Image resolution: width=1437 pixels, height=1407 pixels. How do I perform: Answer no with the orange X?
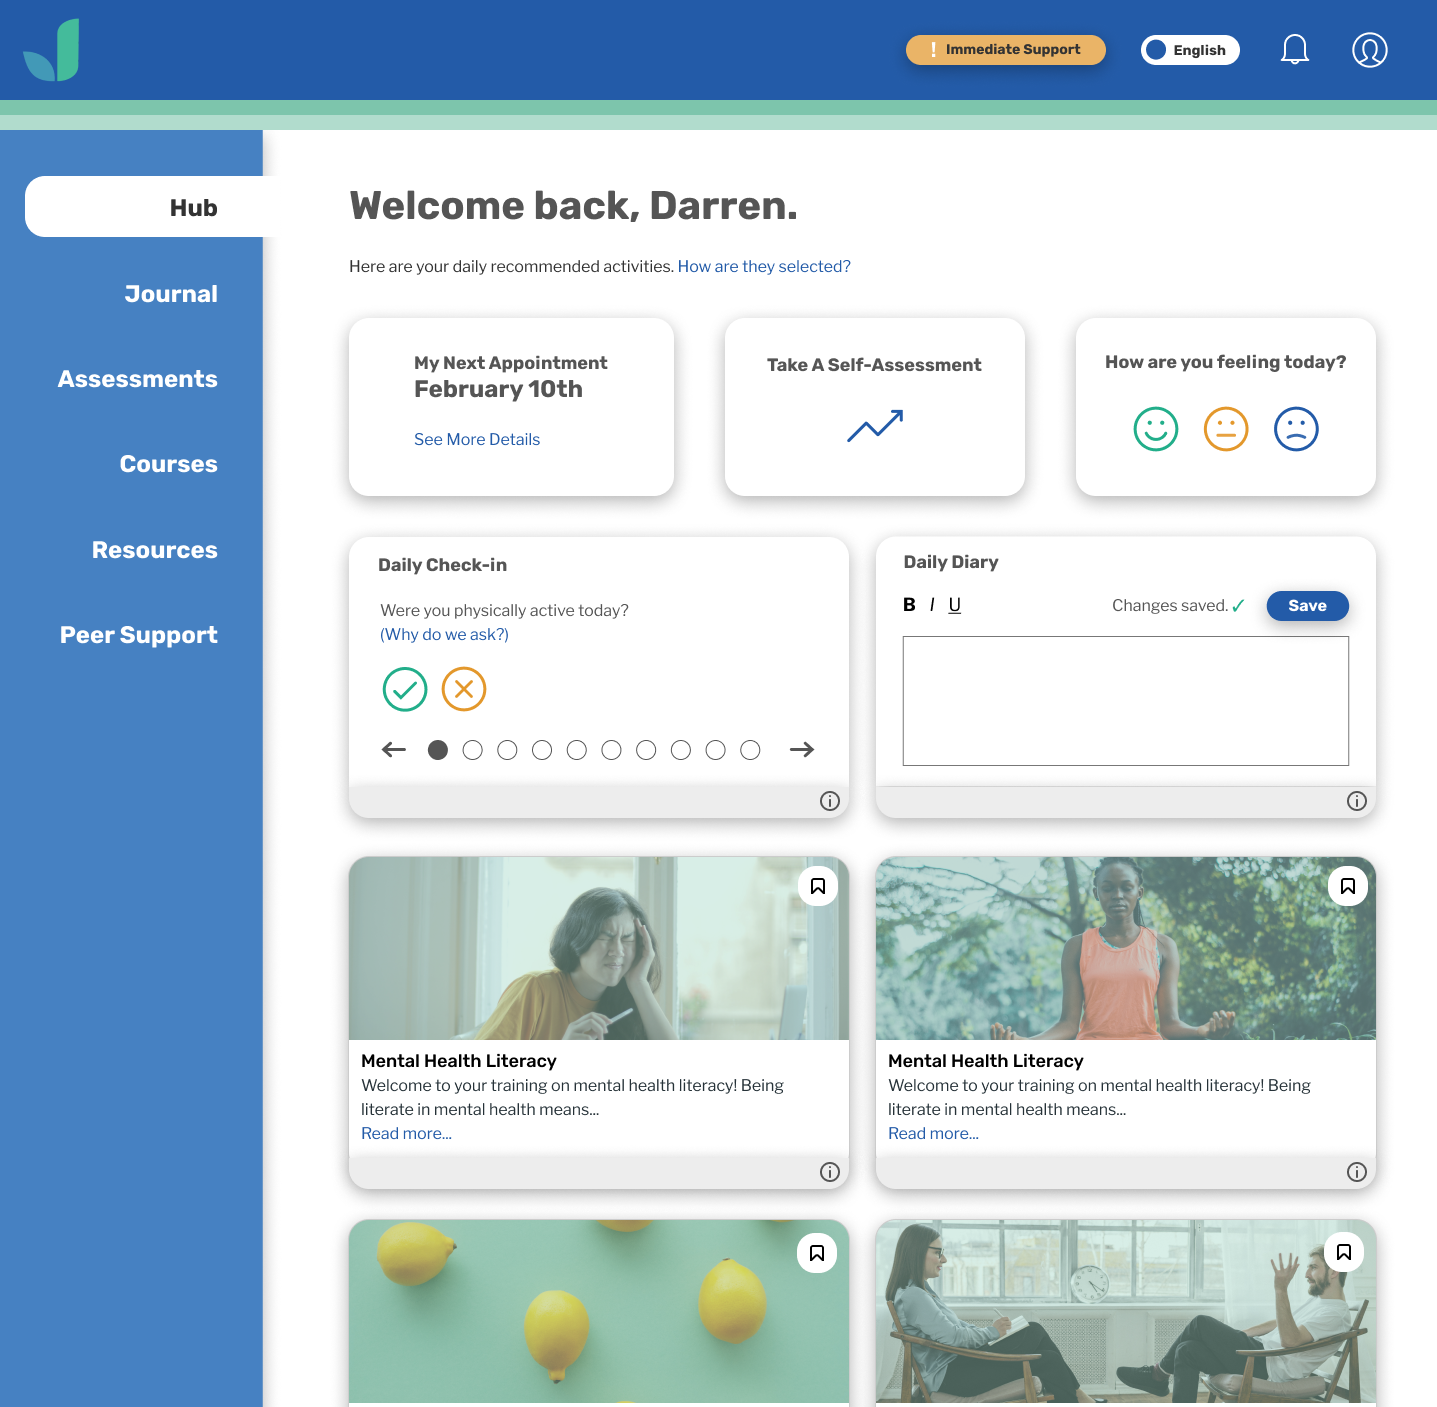pyautogui.click(x=464, y=689)
